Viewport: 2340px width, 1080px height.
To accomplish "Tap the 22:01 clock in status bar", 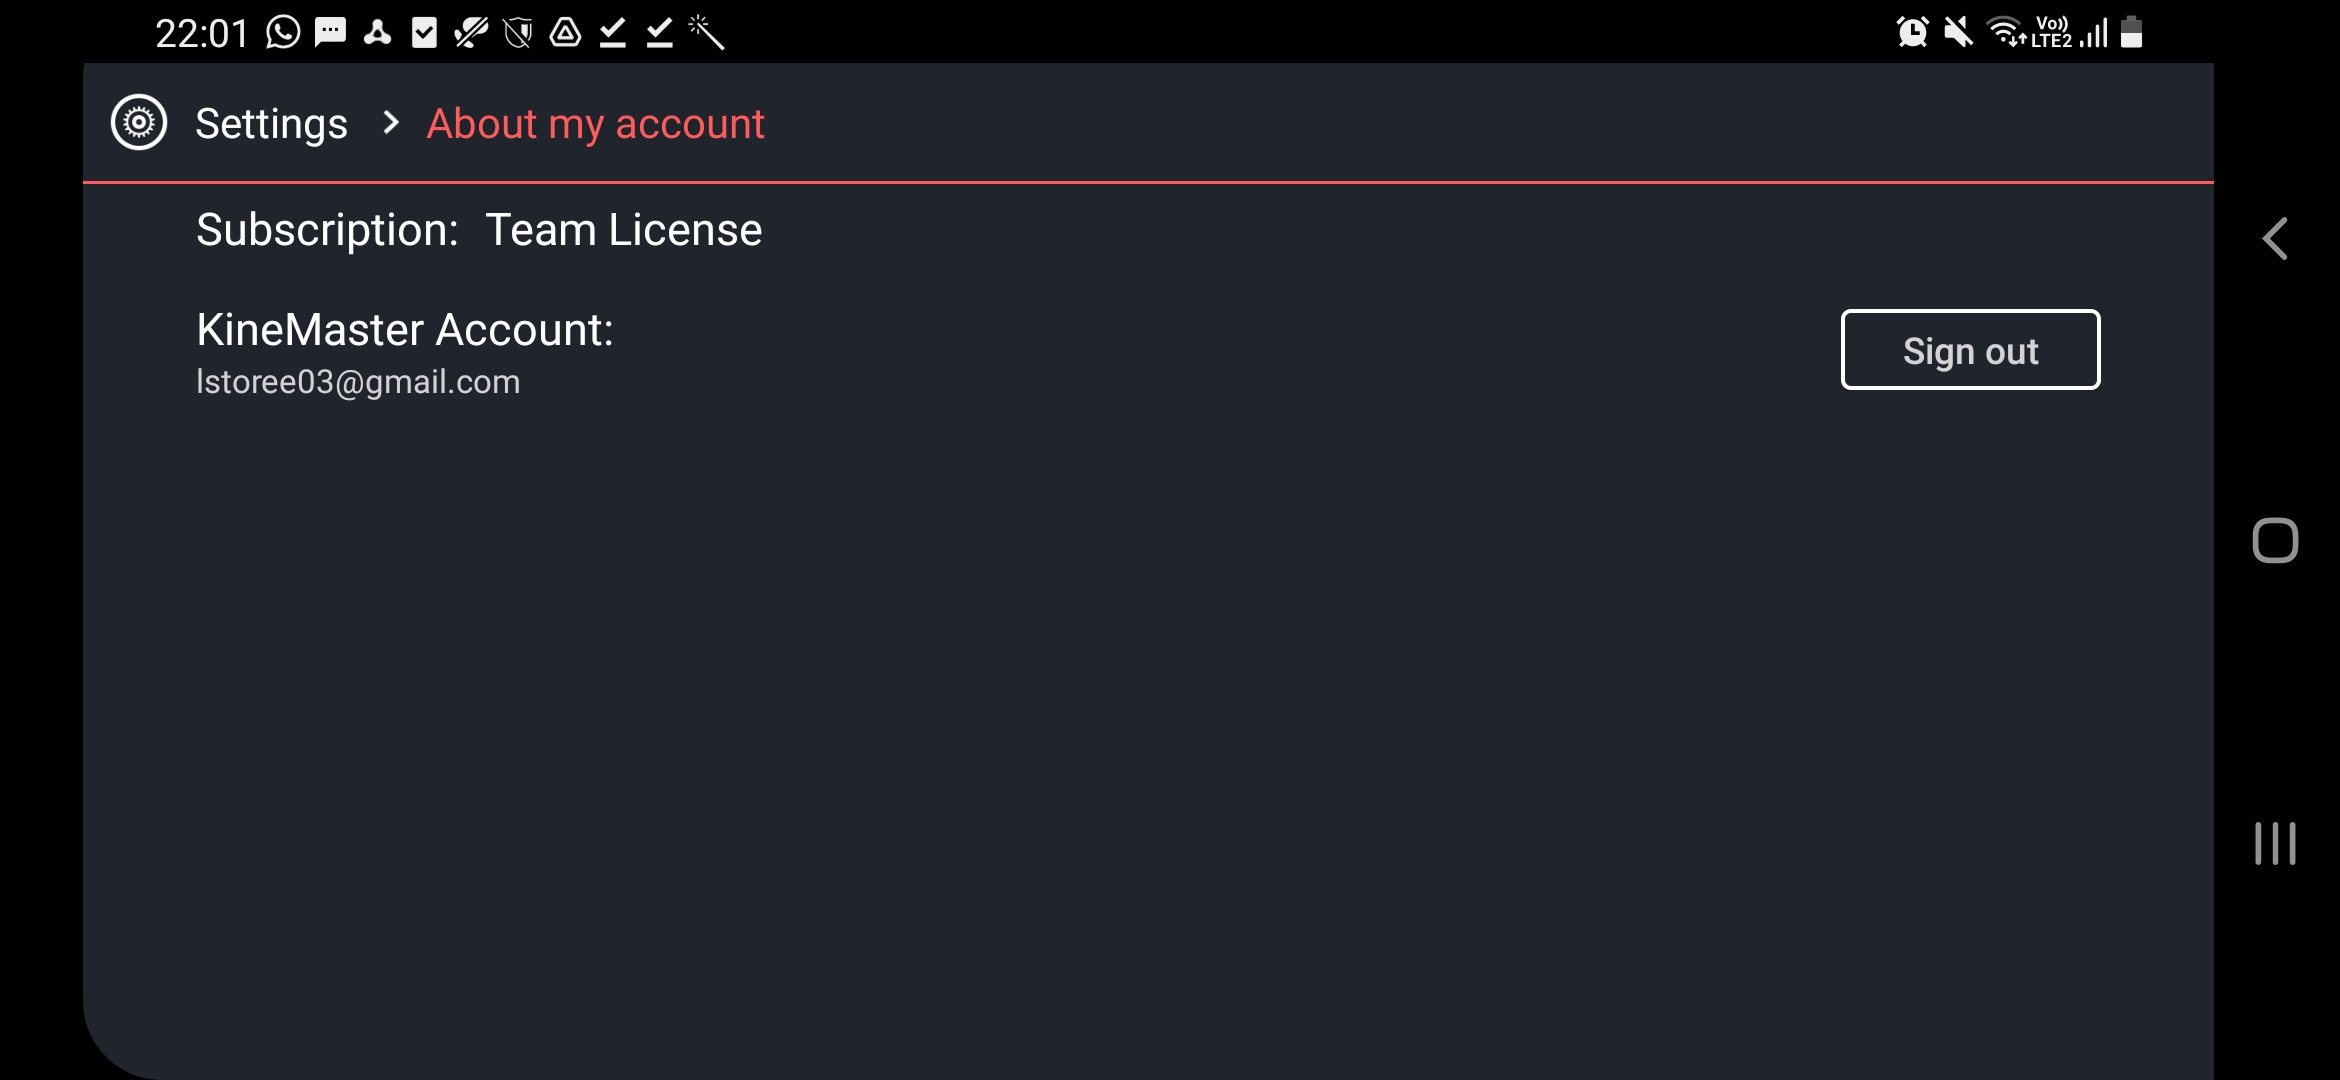I will pos(201,33).
